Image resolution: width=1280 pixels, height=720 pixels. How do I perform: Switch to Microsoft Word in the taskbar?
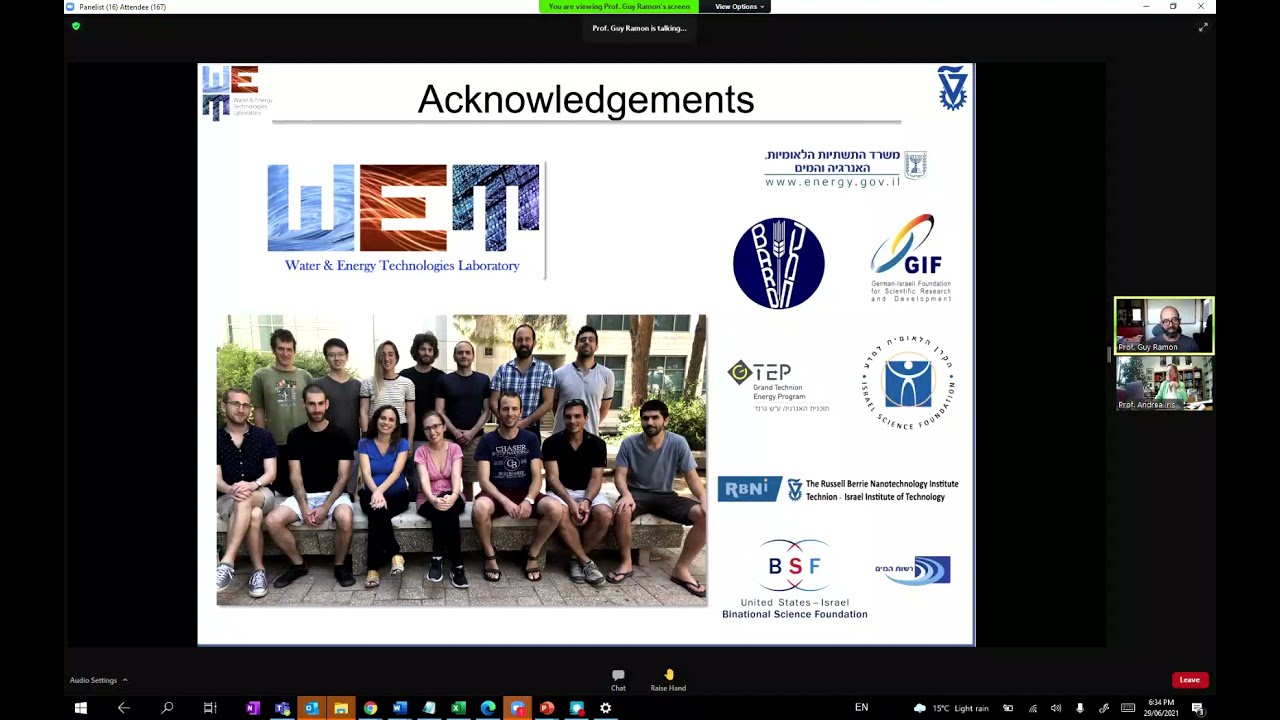coord(400,708)
